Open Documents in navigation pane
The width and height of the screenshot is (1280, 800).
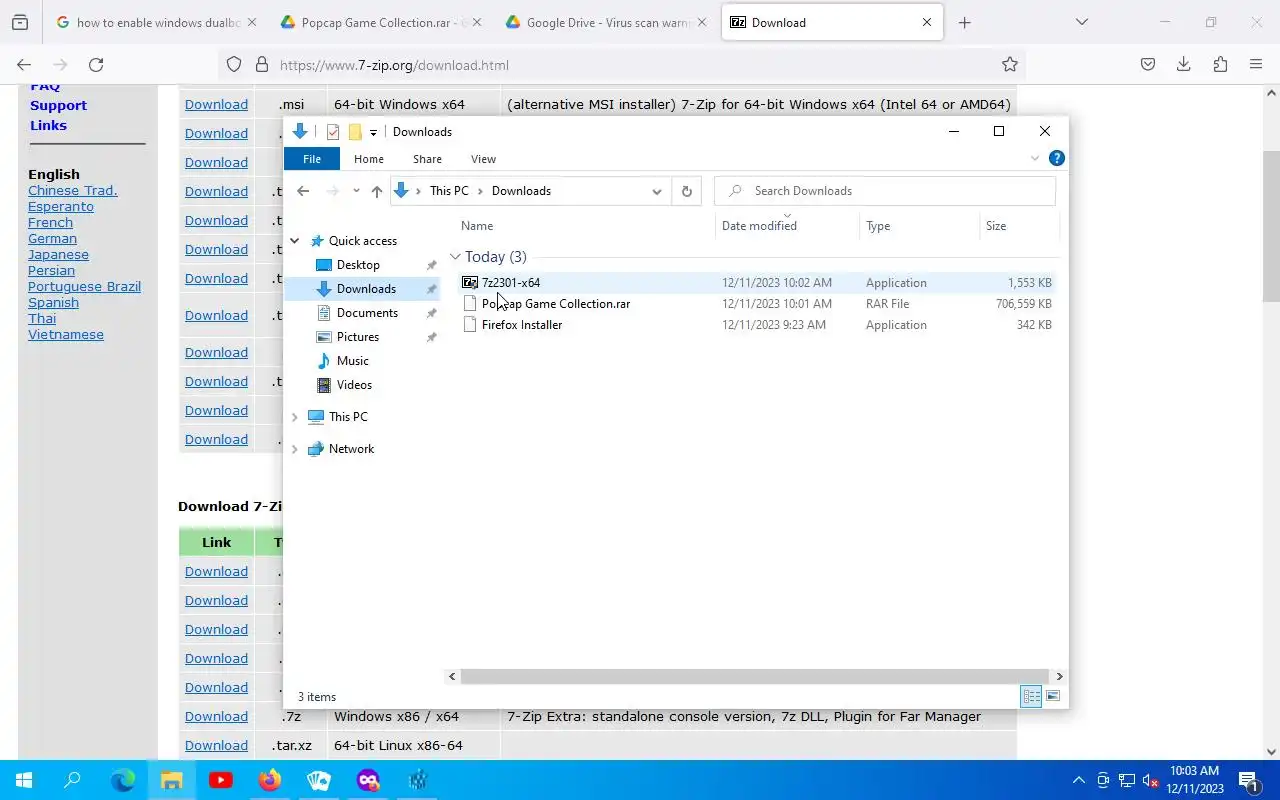[x=367, y=313]
